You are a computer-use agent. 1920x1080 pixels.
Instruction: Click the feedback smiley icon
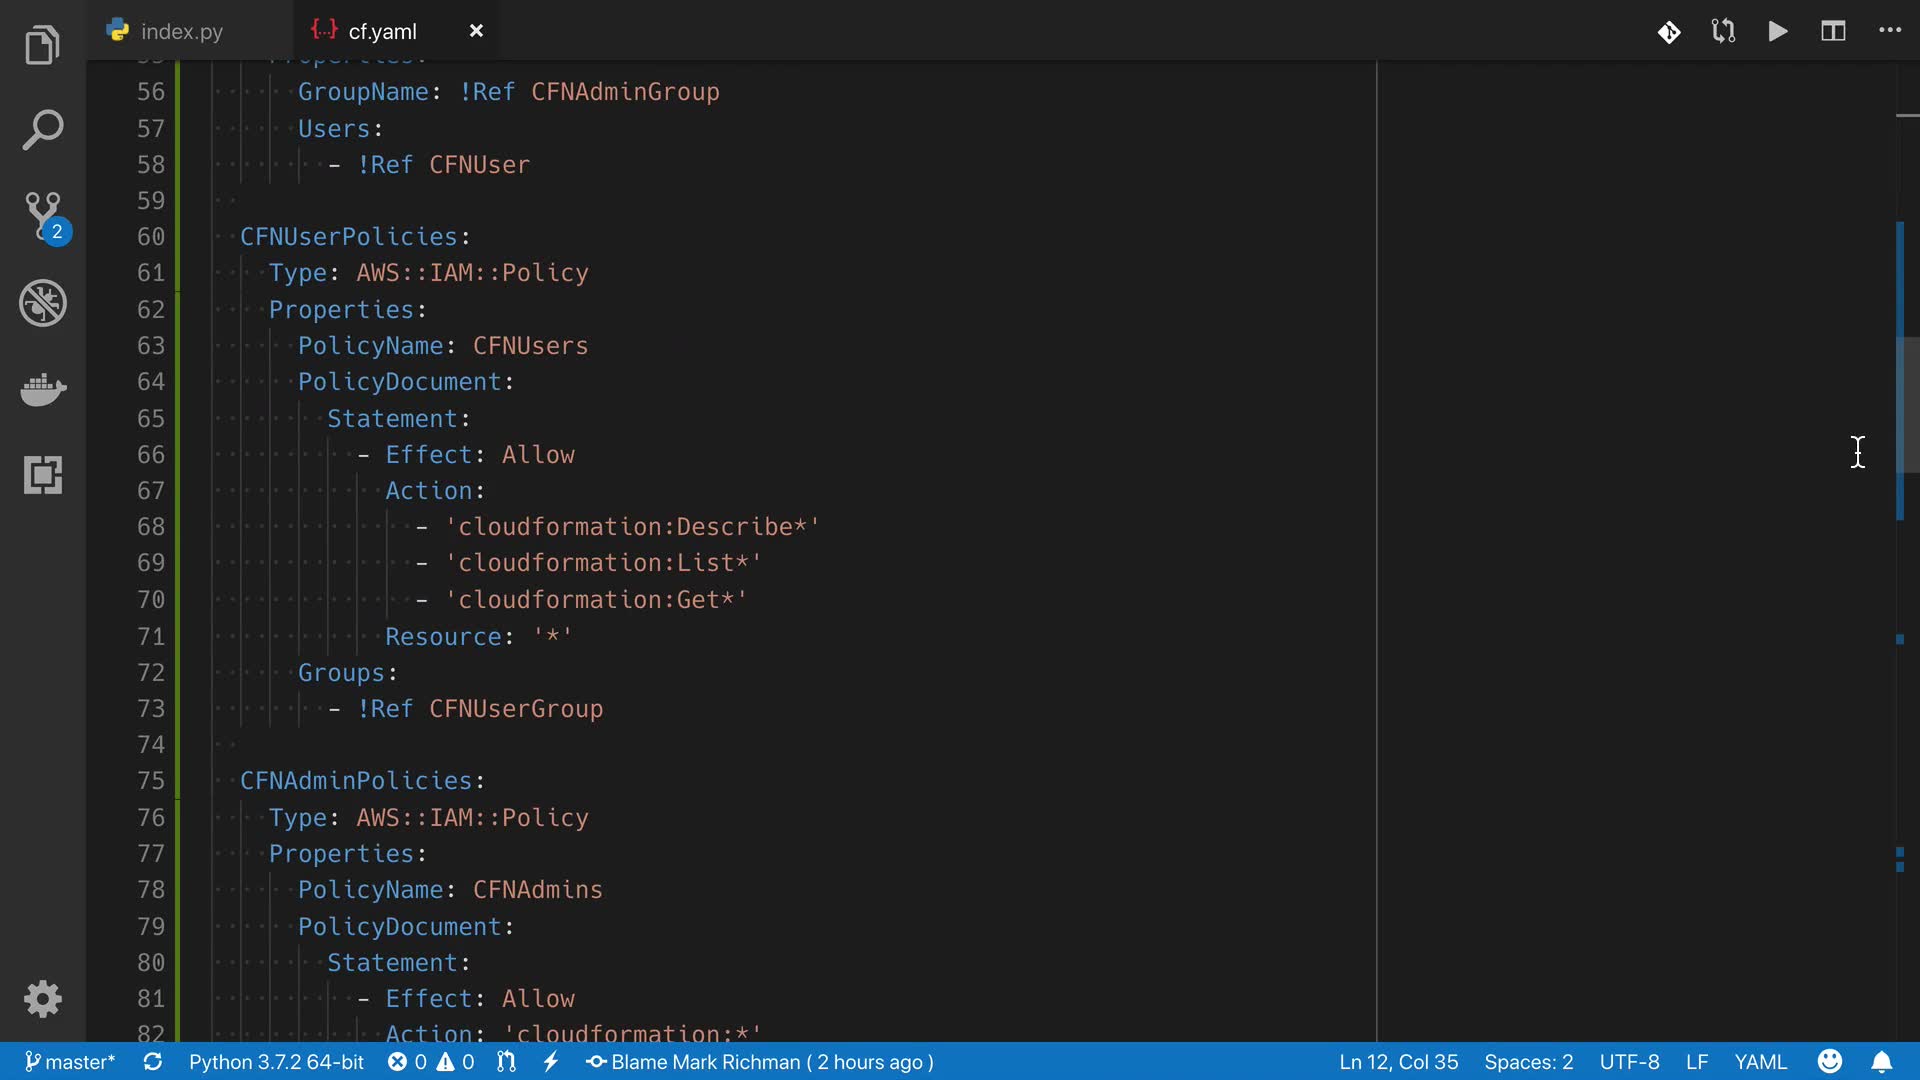[x=1830, y=1062]
